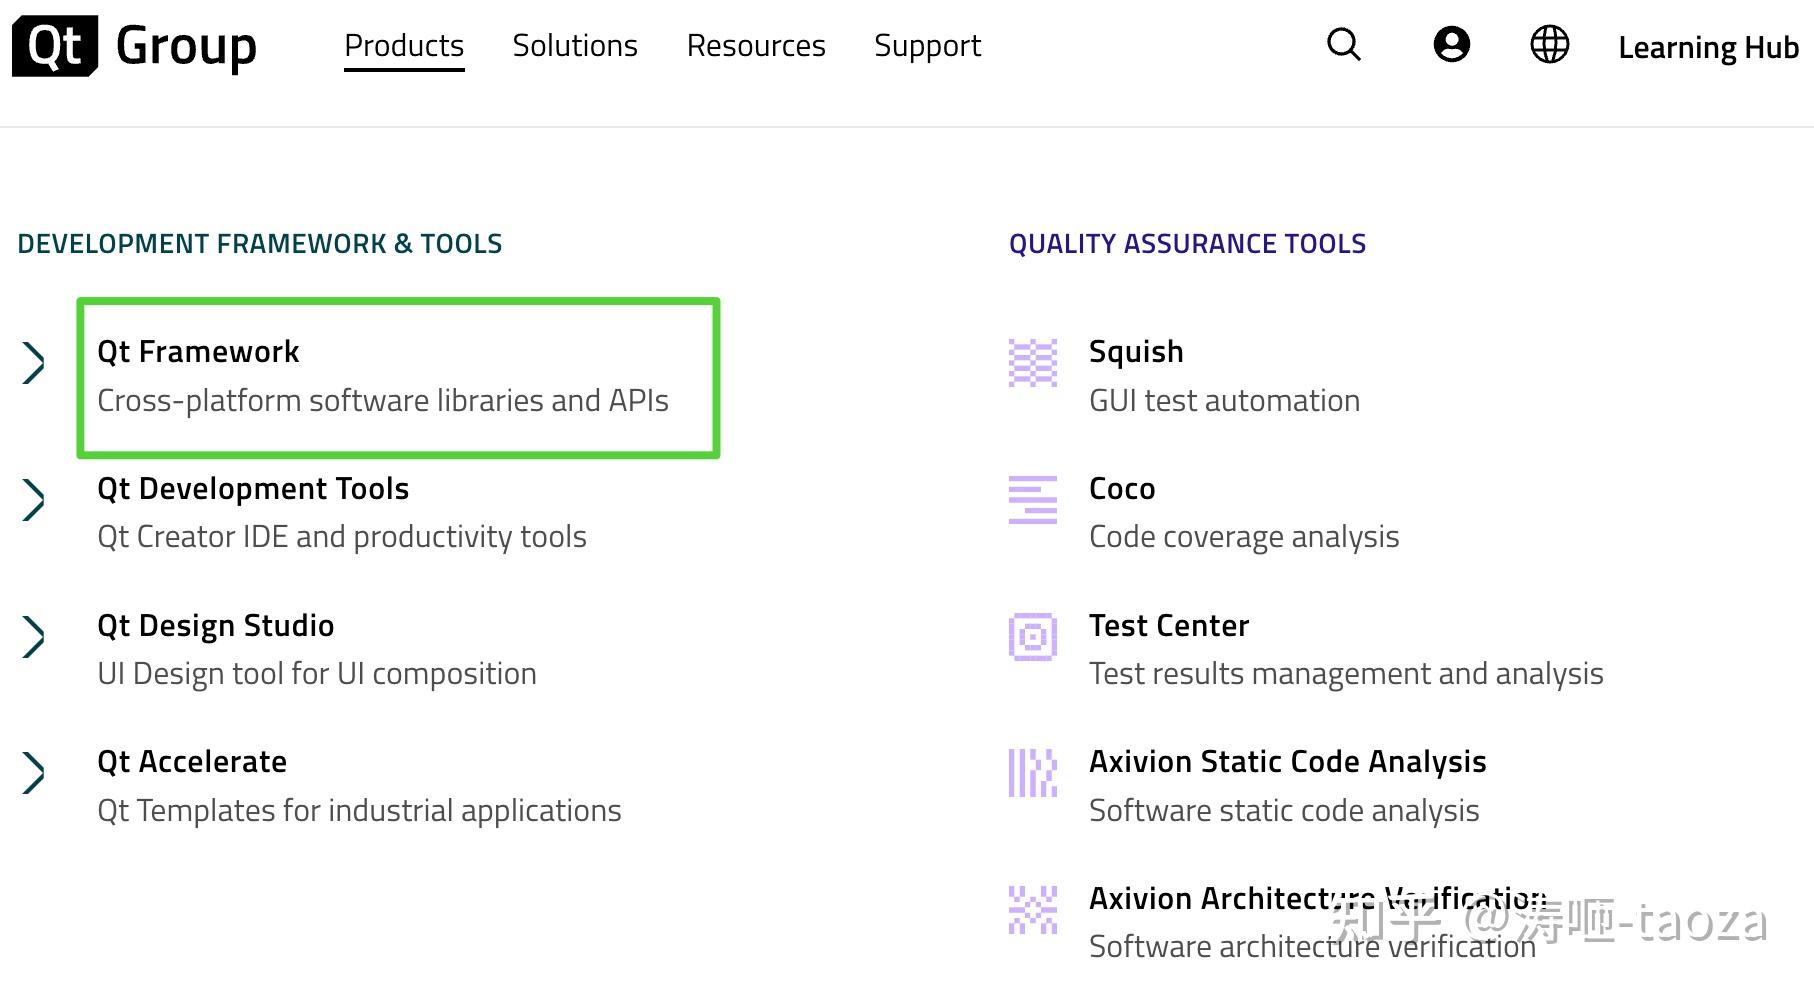The height and width of the screenshot is (992, 1814).
Task: Expand the Qt Framework chevron arrow
Action: point(34,363)
